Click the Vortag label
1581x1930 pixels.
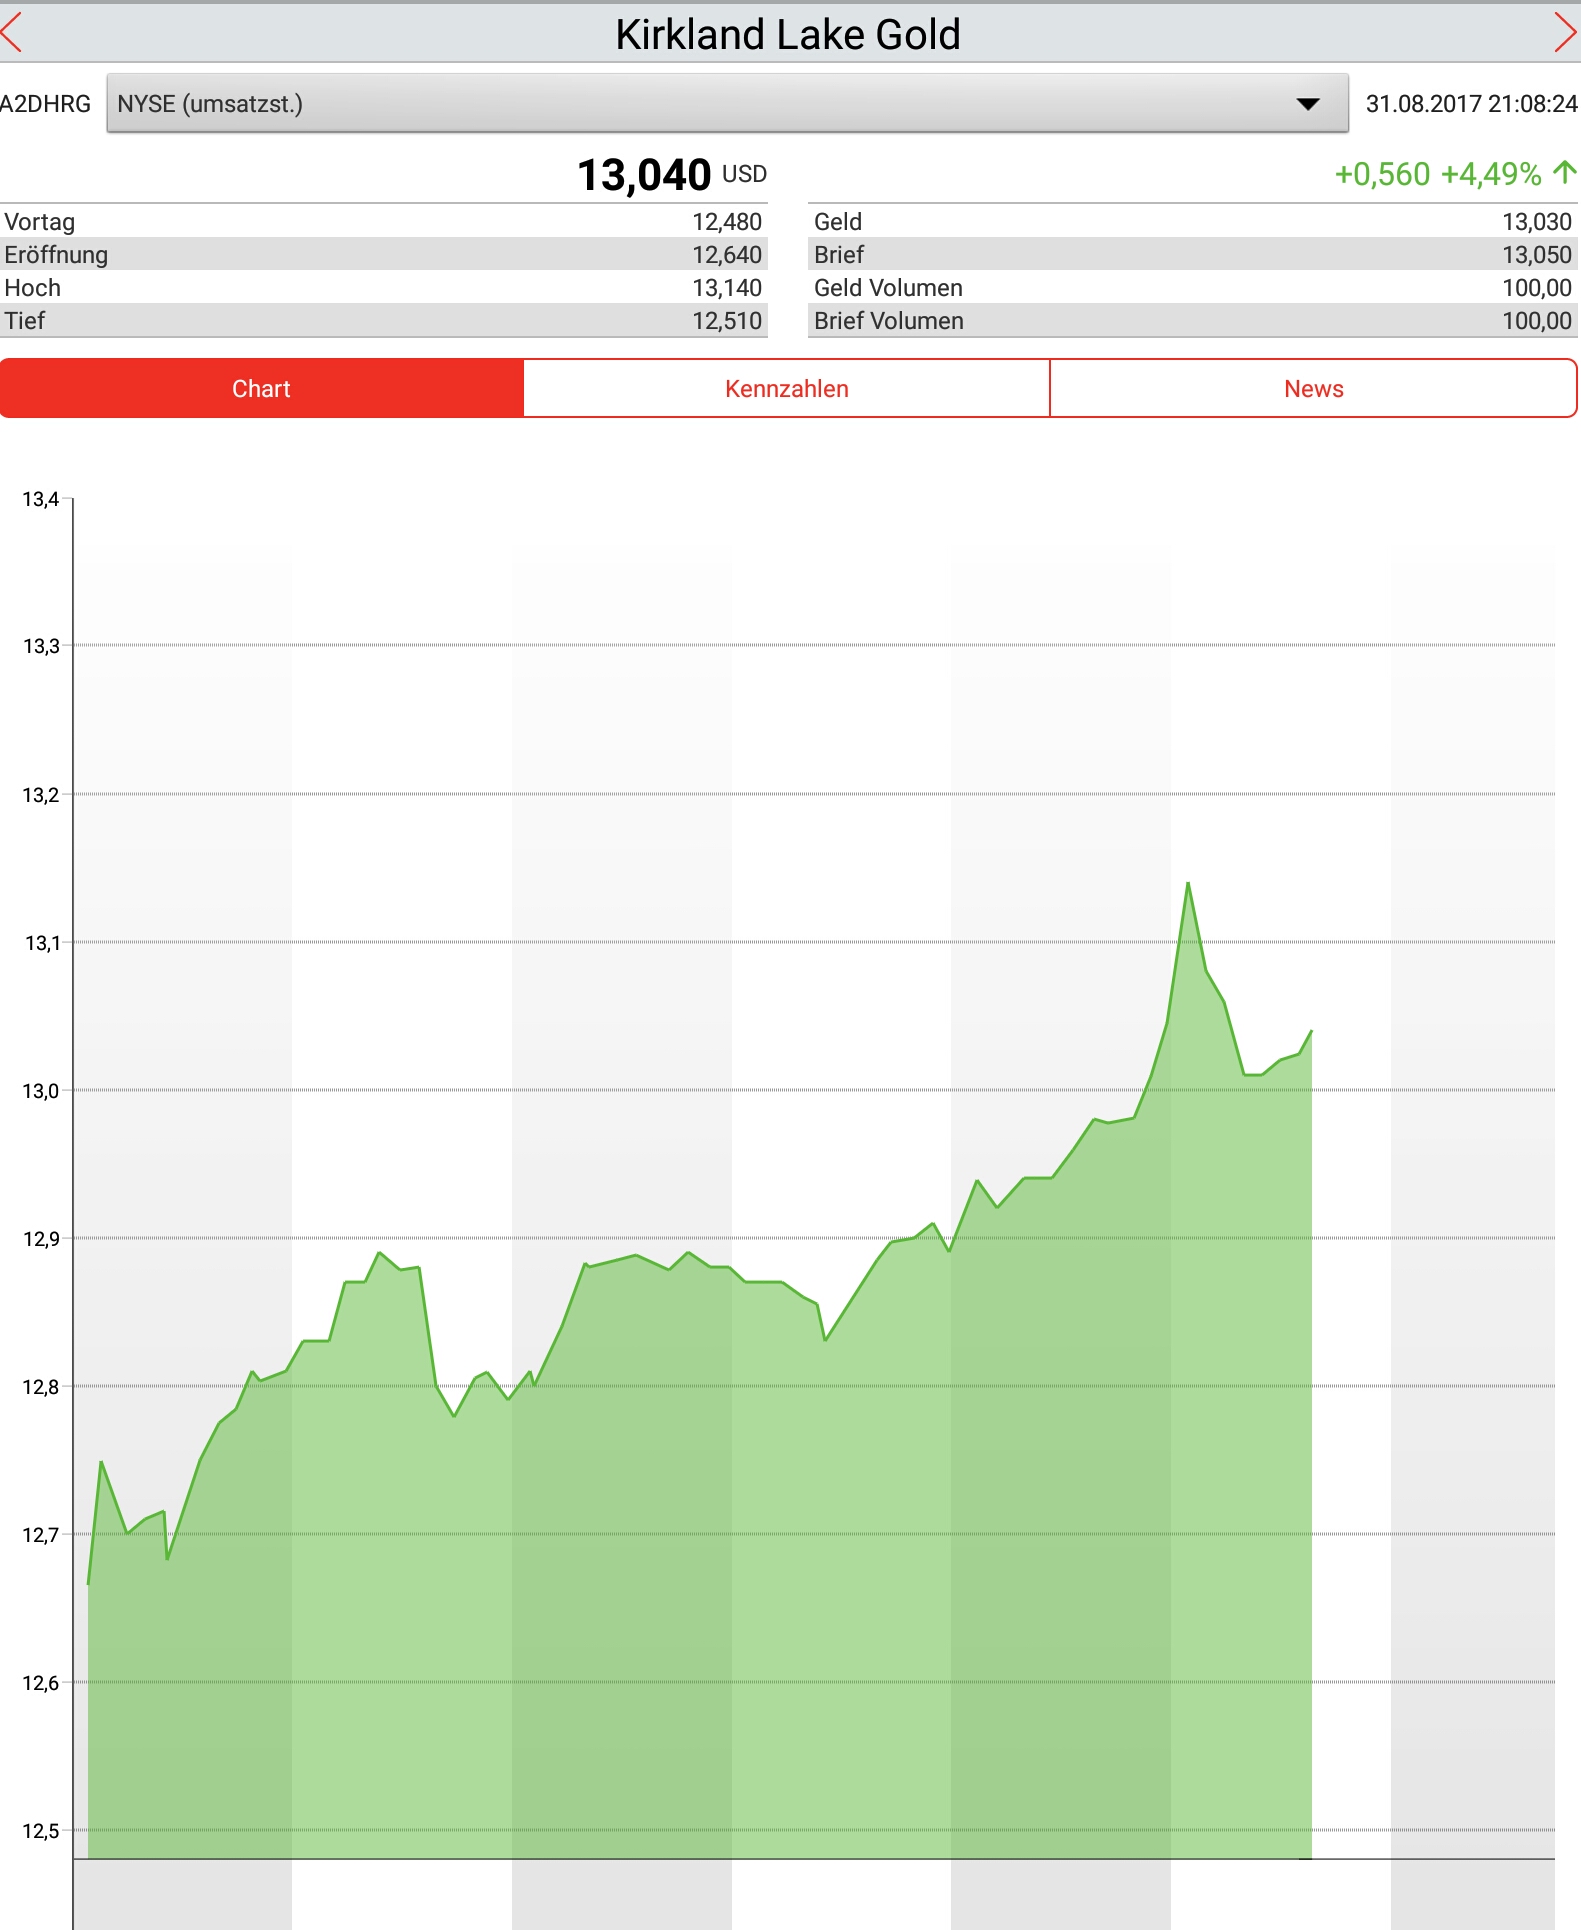point(40,222)
